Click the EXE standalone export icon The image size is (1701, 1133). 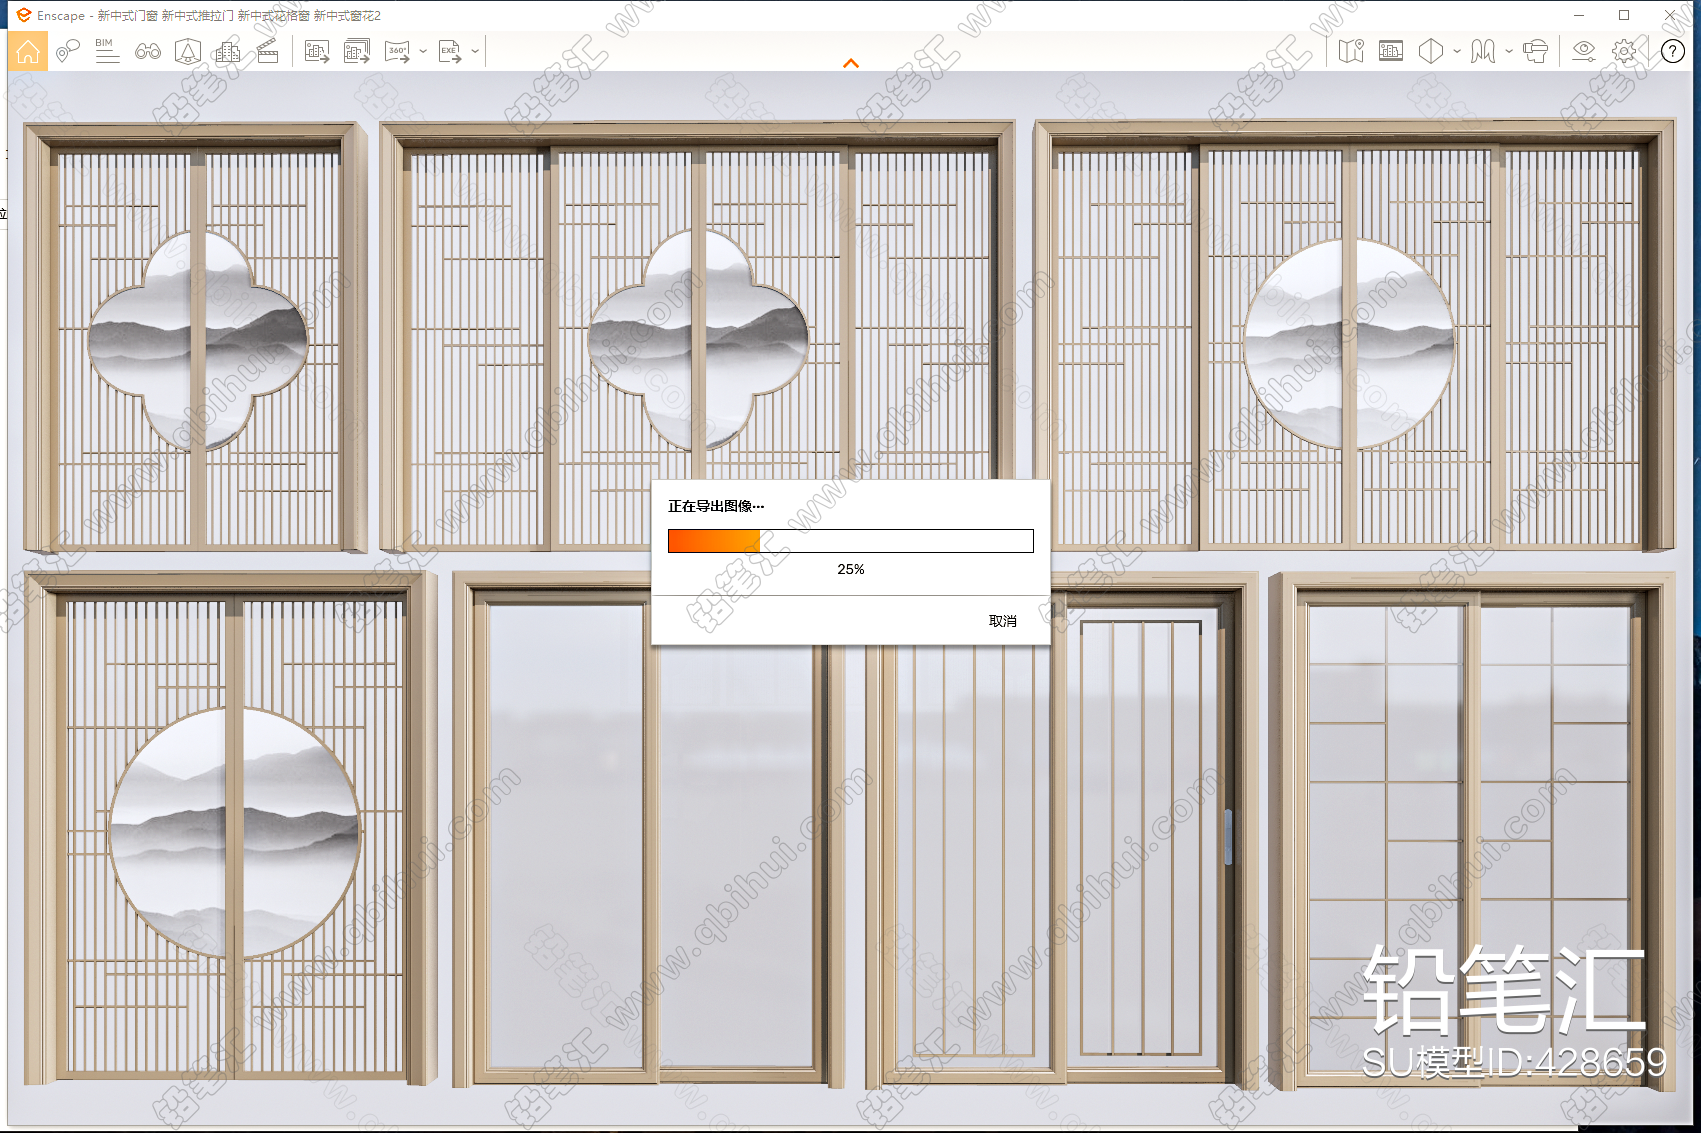click(450, 51)
